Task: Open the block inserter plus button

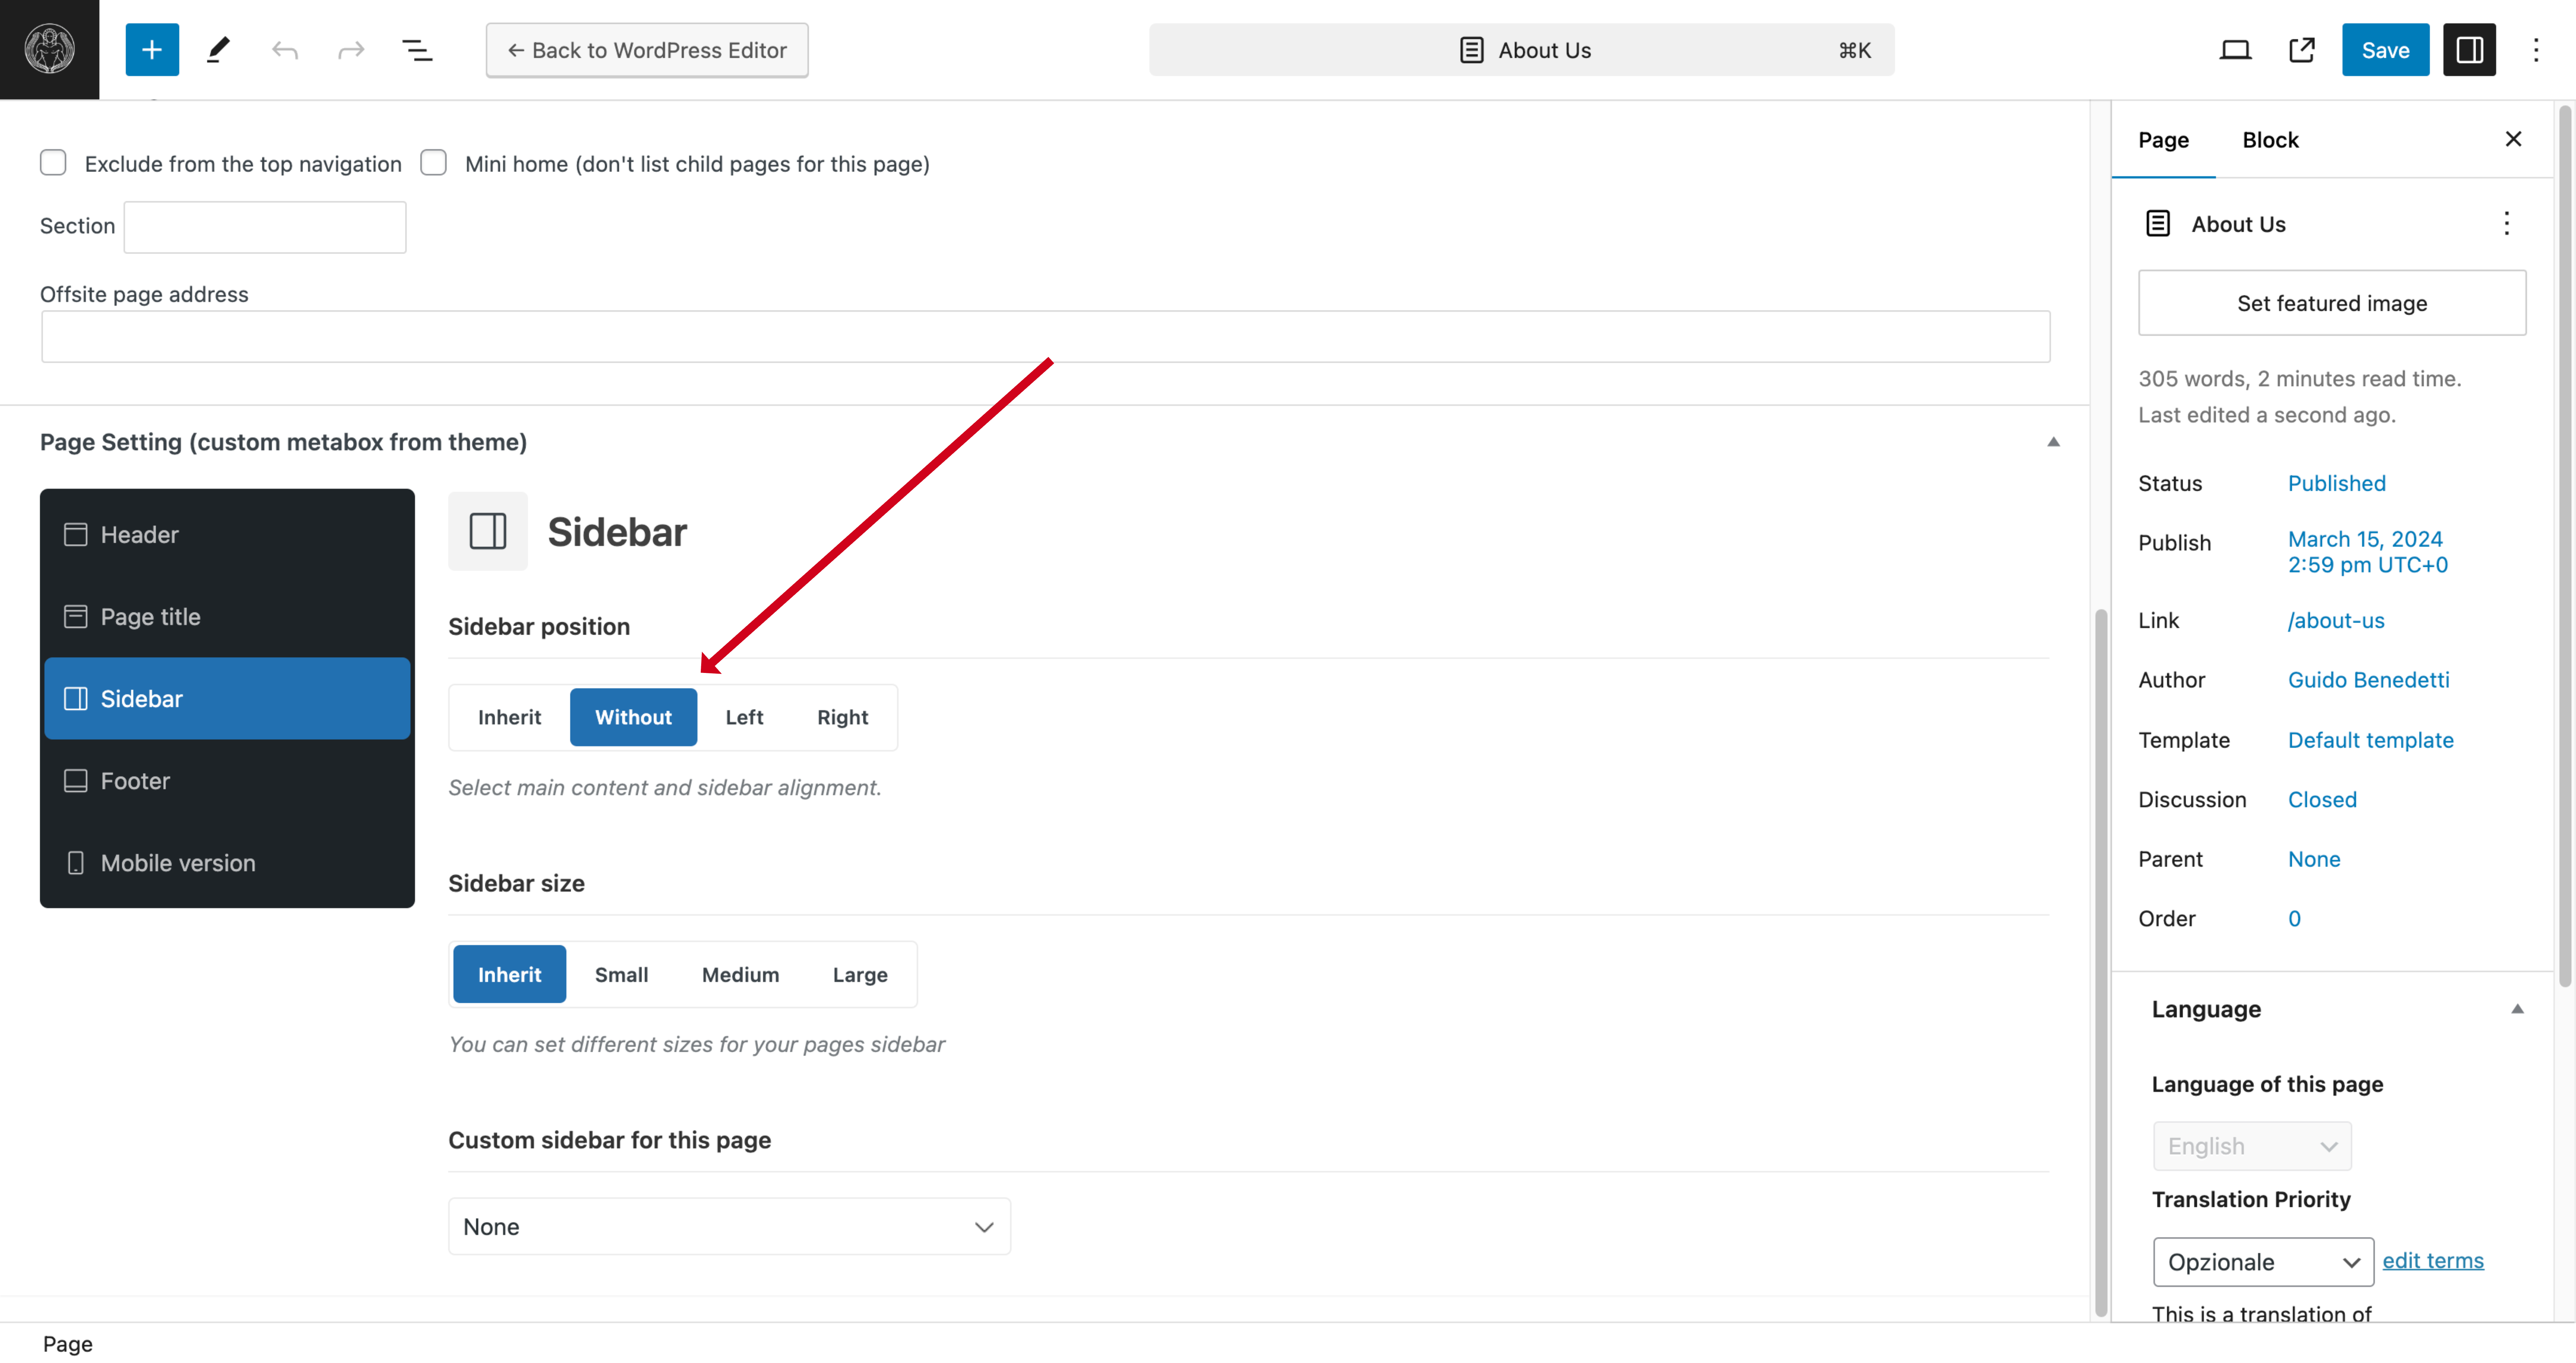Action: tap(152, 50)
